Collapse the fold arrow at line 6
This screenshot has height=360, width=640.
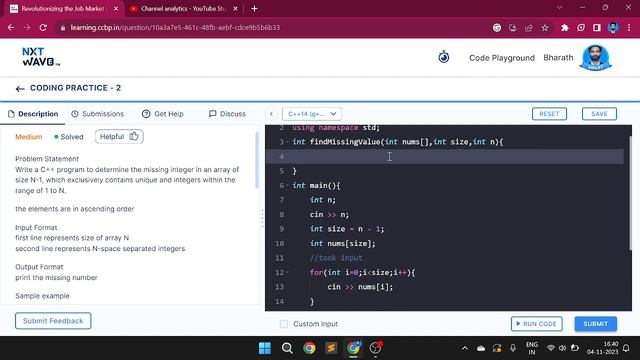[287, 186]
